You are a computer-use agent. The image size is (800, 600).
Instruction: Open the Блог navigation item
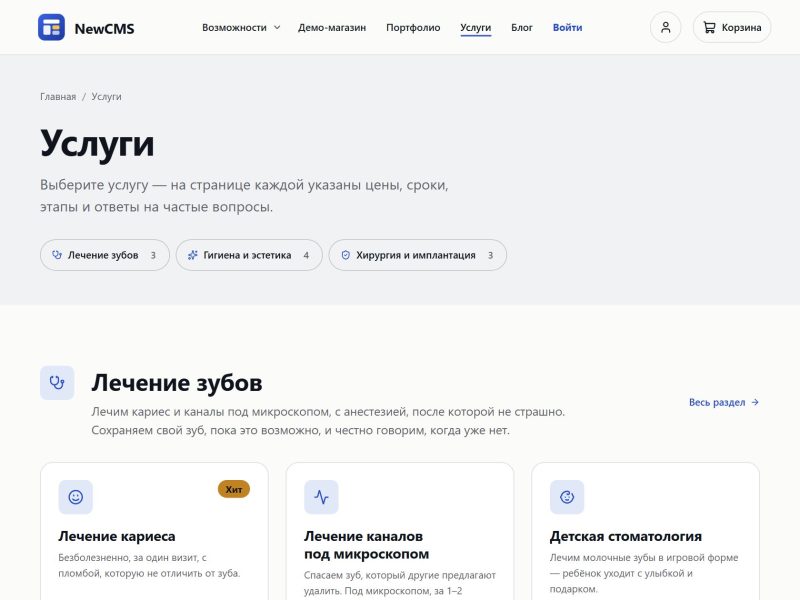(522, 28)
